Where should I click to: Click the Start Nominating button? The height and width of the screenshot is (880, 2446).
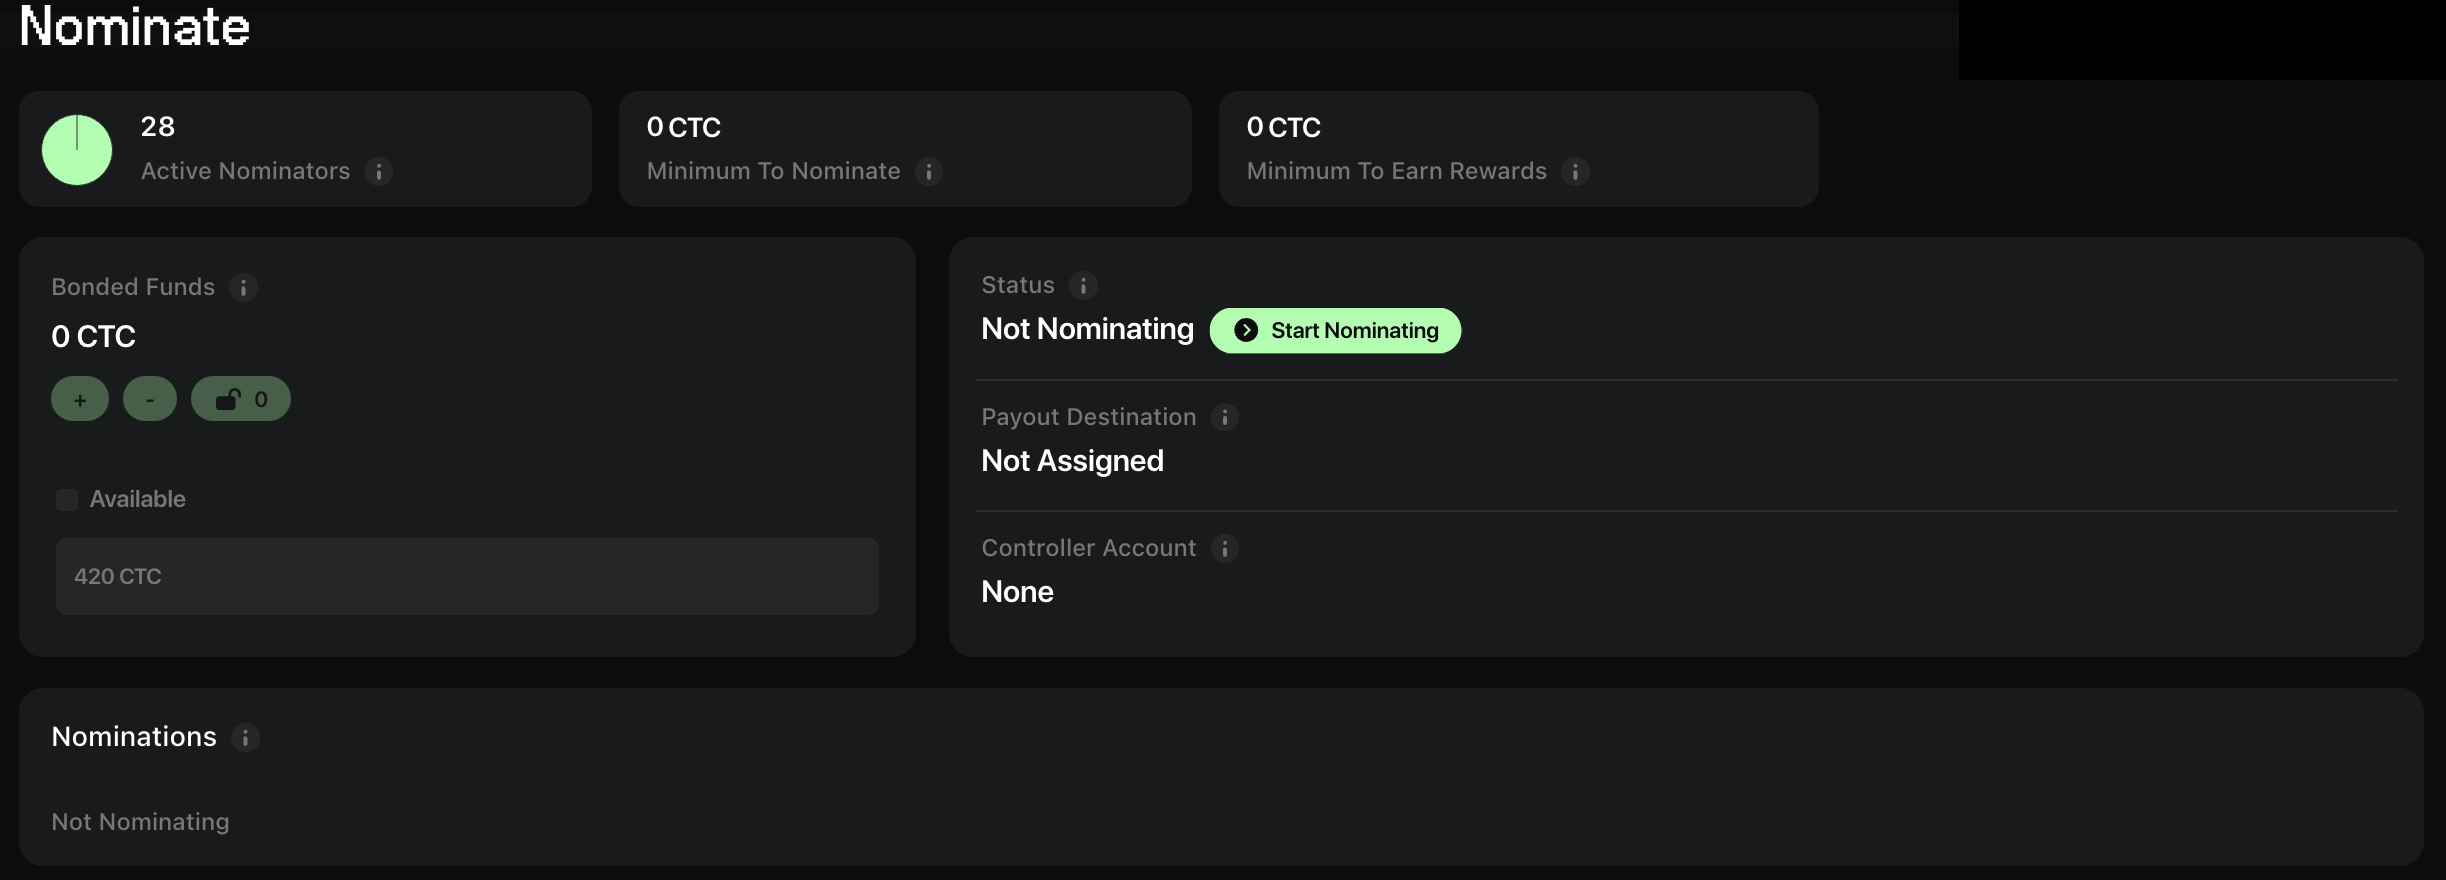[1335, 331]
